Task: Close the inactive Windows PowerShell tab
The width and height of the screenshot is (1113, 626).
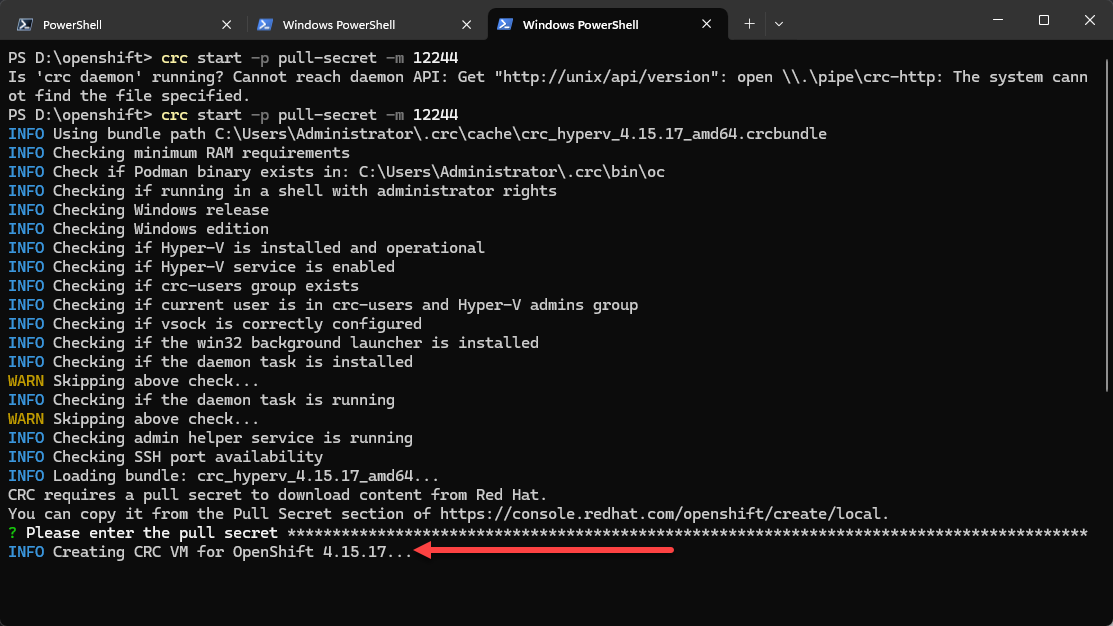Action: pos(467,24)
